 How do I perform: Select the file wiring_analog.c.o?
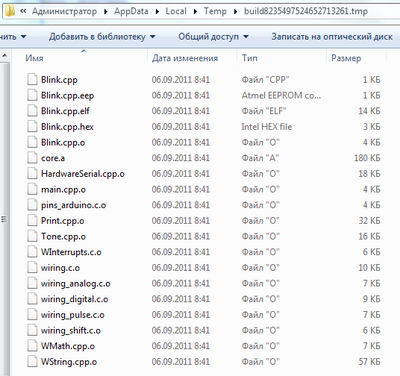coord(76,283)
